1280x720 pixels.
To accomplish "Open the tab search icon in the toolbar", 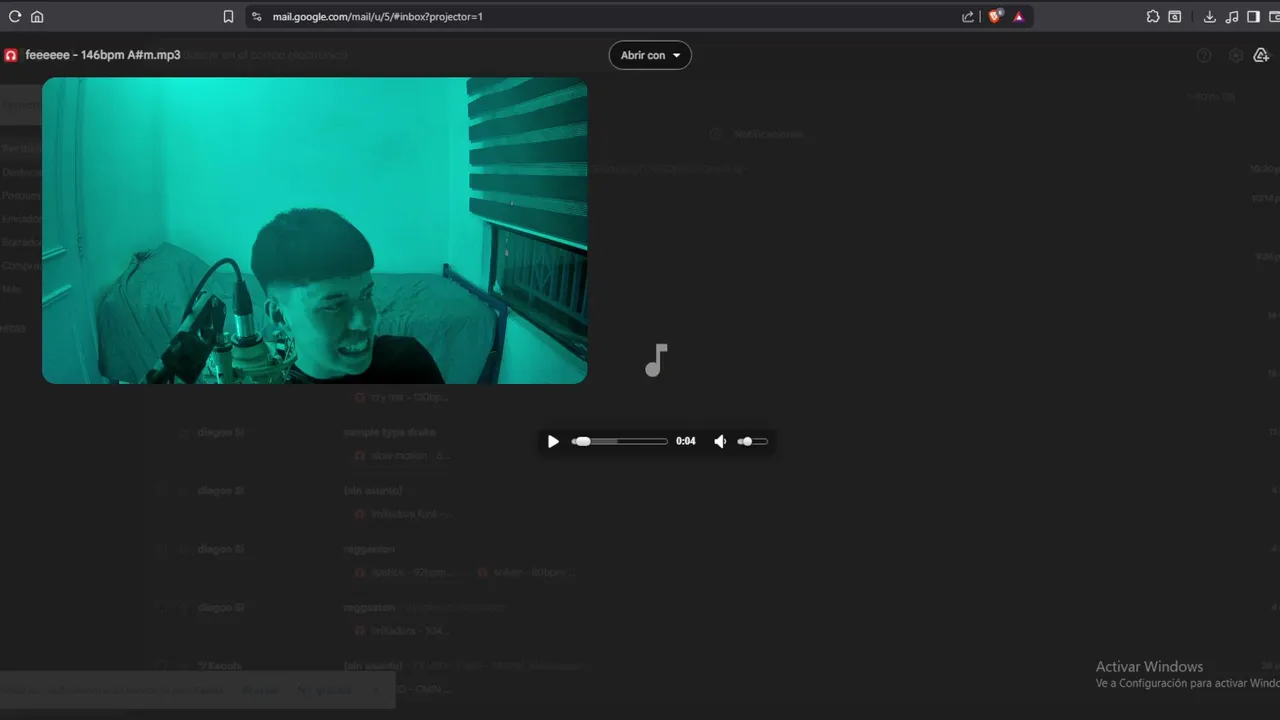I will coord(1175,16).
